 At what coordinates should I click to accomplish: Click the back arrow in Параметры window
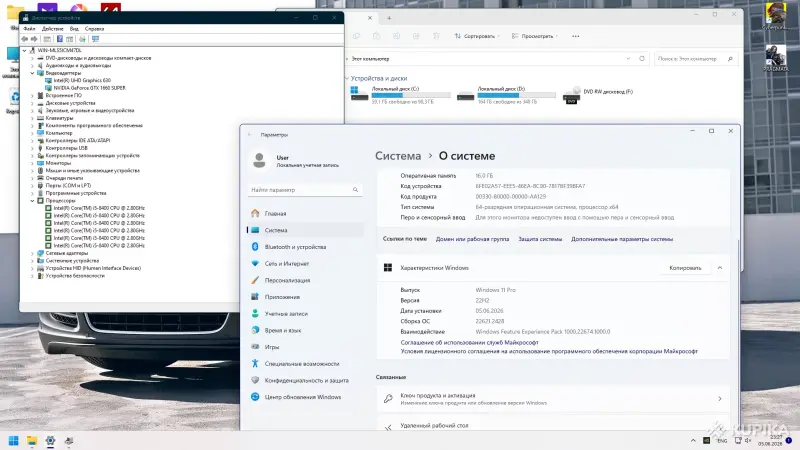point(250,135)
